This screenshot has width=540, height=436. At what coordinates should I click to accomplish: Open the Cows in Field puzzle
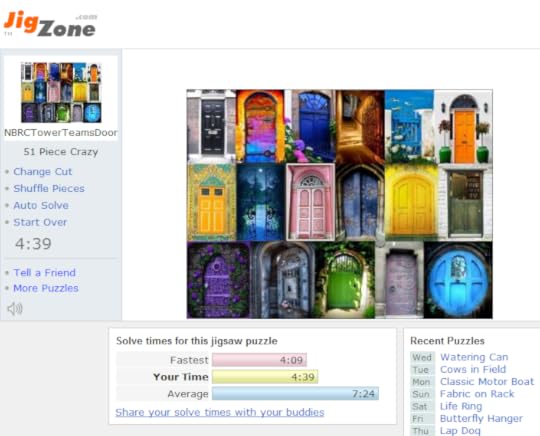tap(473, 369)
